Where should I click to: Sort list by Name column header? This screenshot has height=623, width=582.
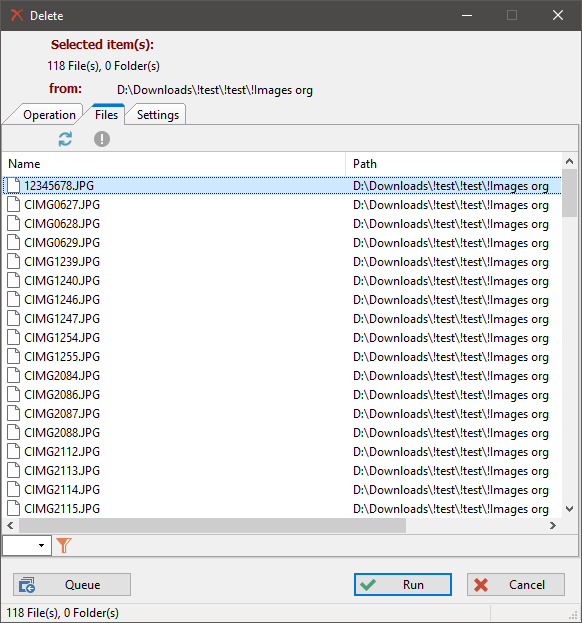click(174, 164)
